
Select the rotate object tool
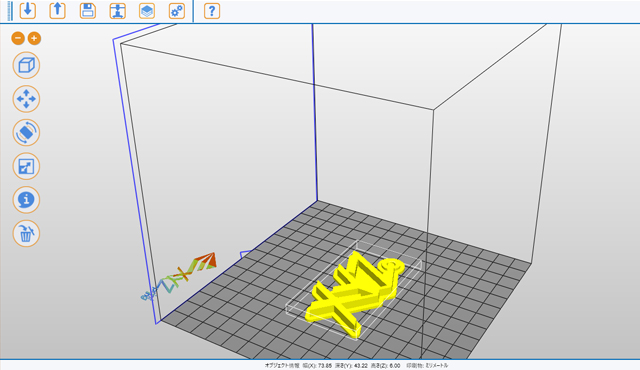(x=26, y=133)
